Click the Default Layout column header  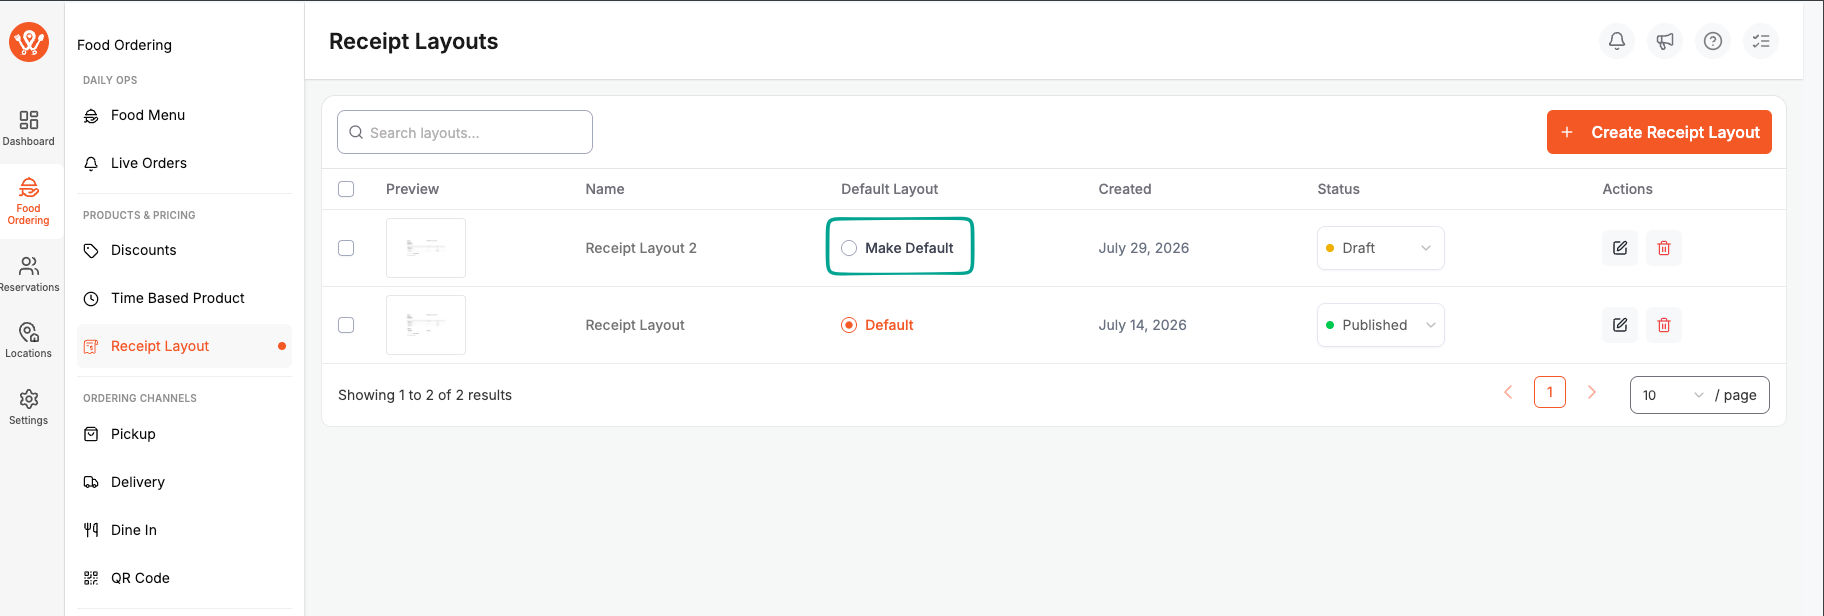click(889, 189)
